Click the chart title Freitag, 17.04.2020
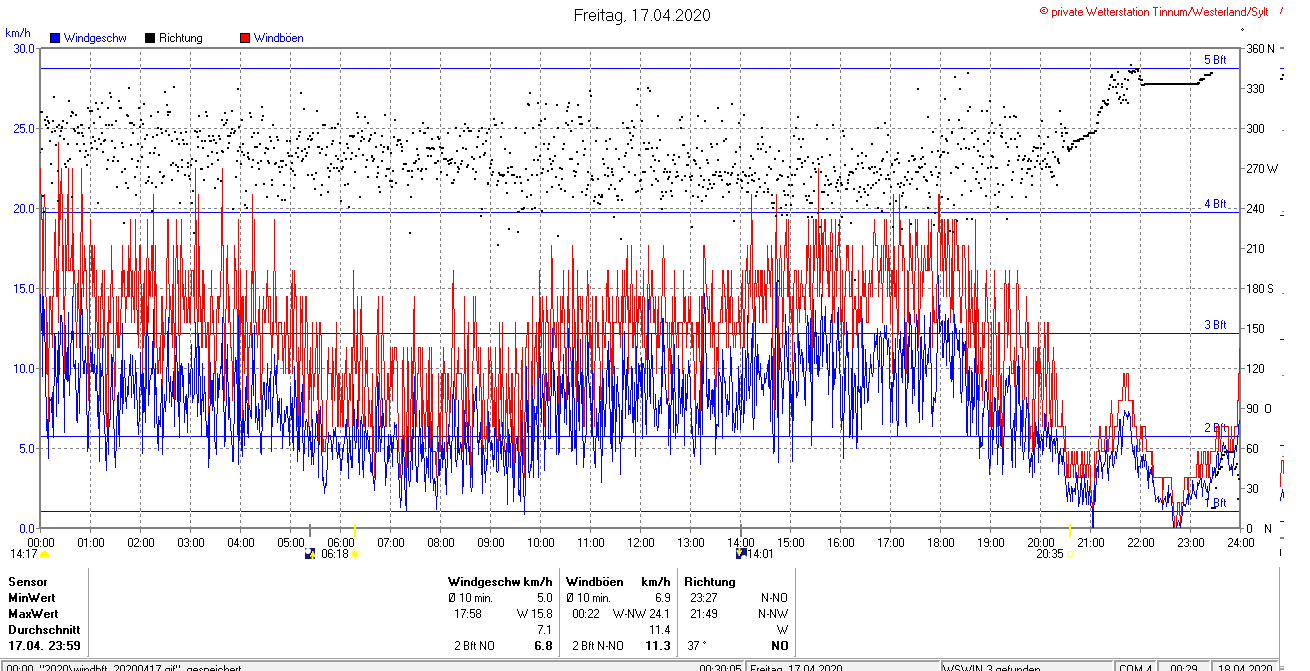The image size is (1310, 671). click(642, 15)
